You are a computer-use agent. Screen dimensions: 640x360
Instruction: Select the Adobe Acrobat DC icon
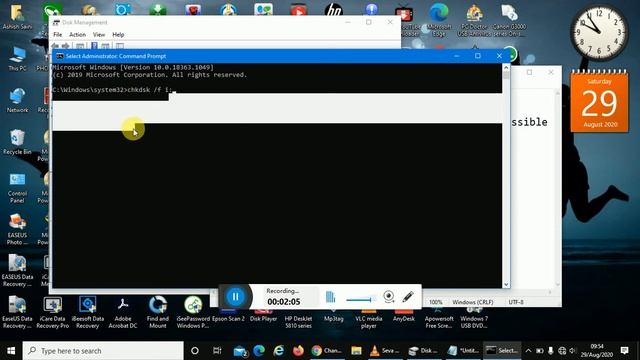click(x=122, y=313)
